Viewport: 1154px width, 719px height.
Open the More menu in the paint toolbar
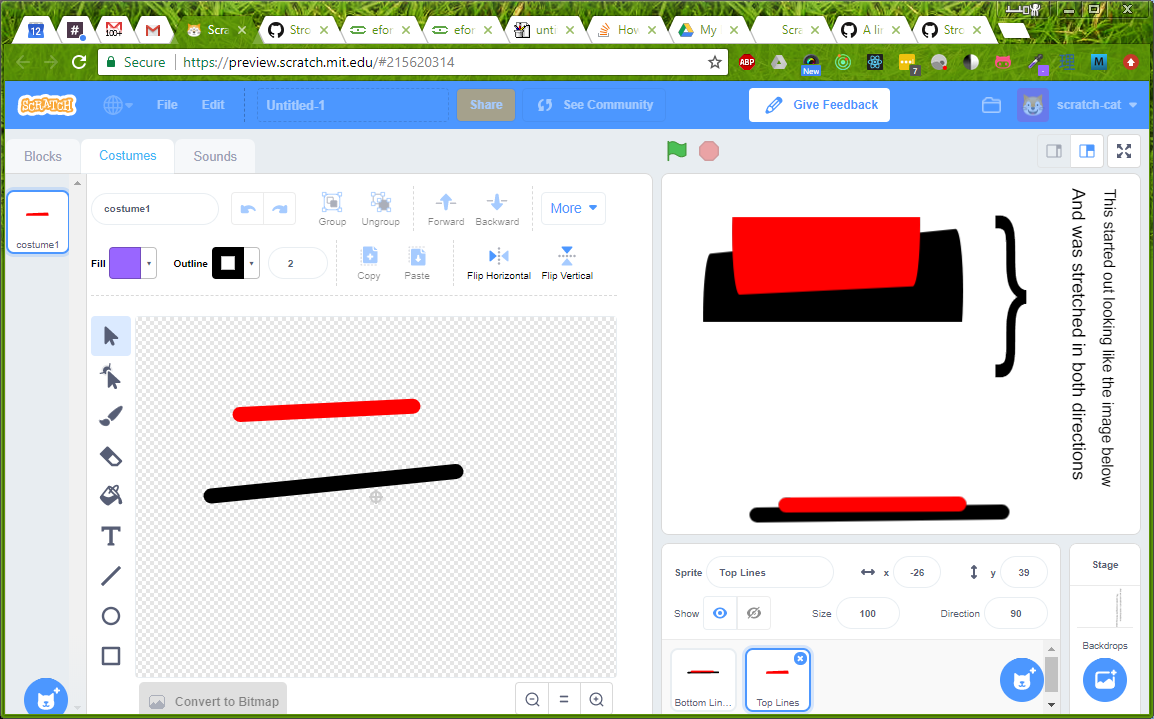pos(573,208)
